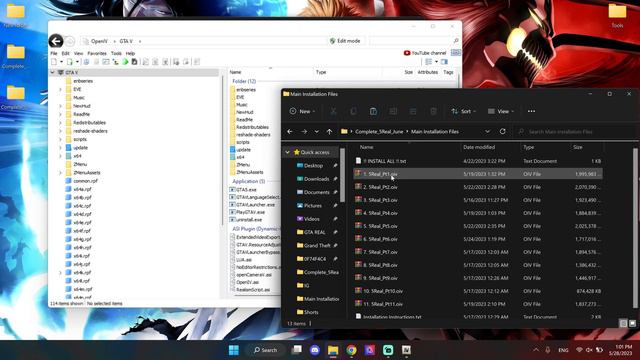
Task: Expand the update folder in OpenIV tree
Action: pos(60,147)
